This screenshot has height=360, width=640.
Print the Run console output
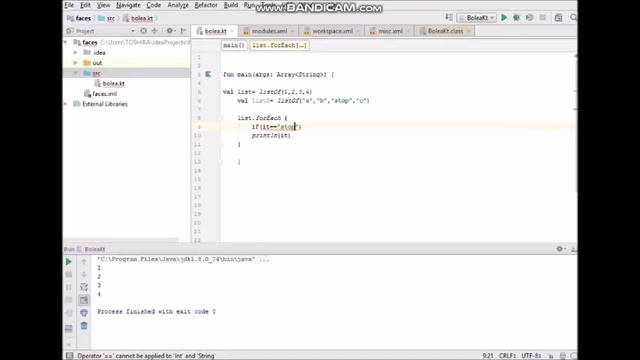point(84,313)
